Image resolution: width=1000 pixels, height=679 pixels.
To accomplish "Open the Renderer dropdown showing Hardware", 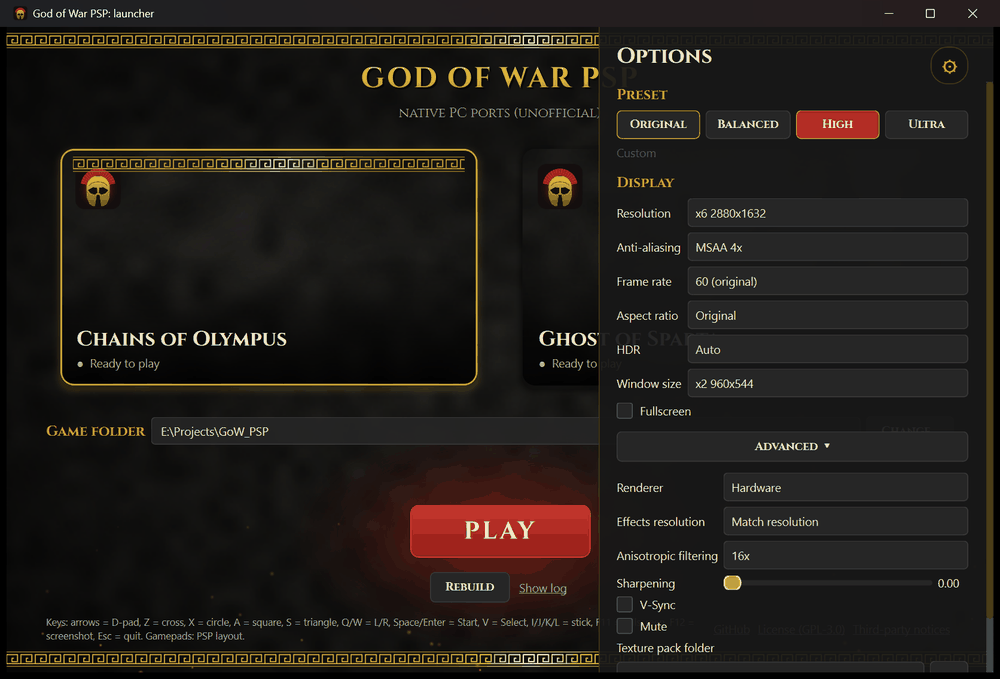I will pos(845,487).
